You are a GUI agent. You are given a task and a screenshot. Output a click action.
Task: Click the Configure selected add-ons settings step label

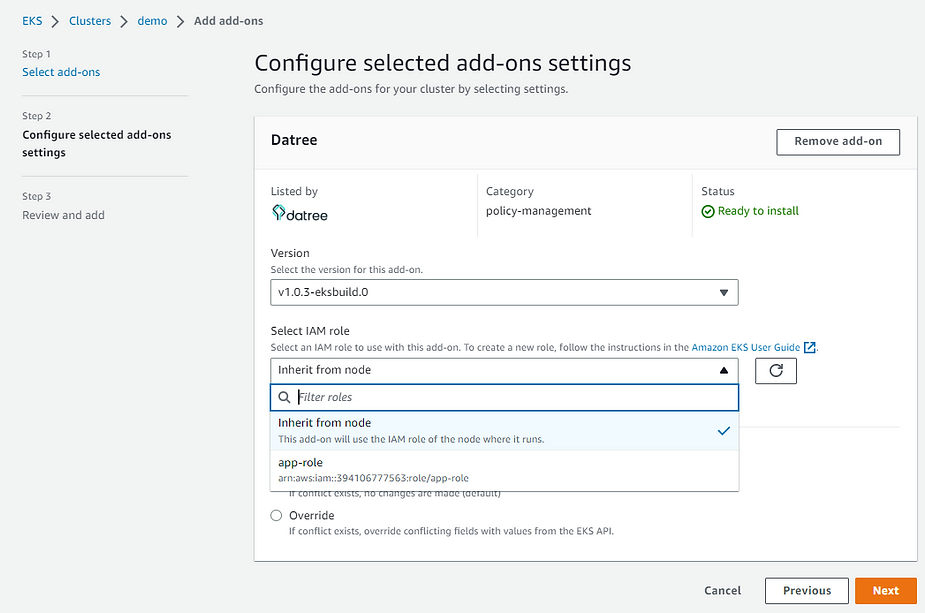(97, 143)
